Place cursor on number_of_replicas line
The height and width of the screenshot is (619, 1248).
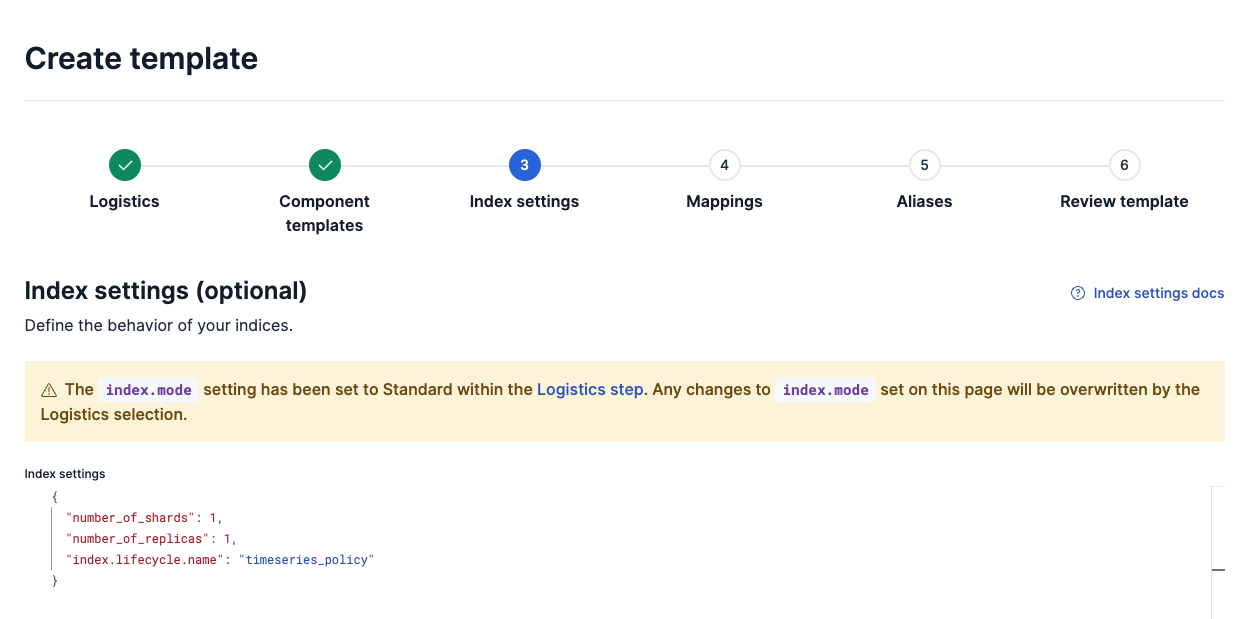click(150, 539)
